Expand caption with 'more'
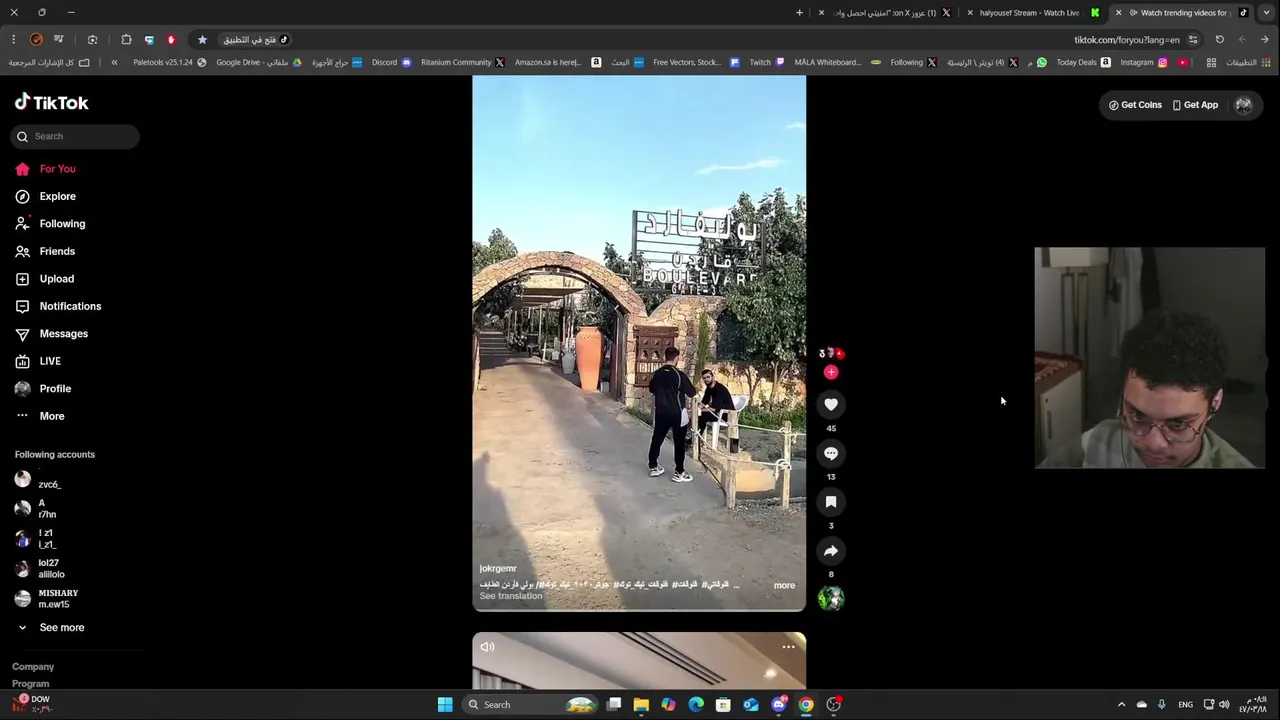 pyautogui.click(x=784, y=585)
